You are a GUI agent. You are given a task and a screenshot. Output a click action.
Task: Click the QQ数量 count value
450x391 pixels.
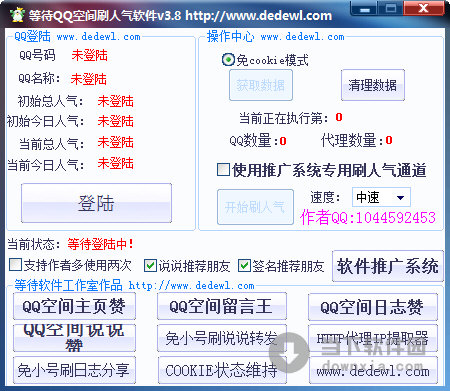(x=283, y=141)
